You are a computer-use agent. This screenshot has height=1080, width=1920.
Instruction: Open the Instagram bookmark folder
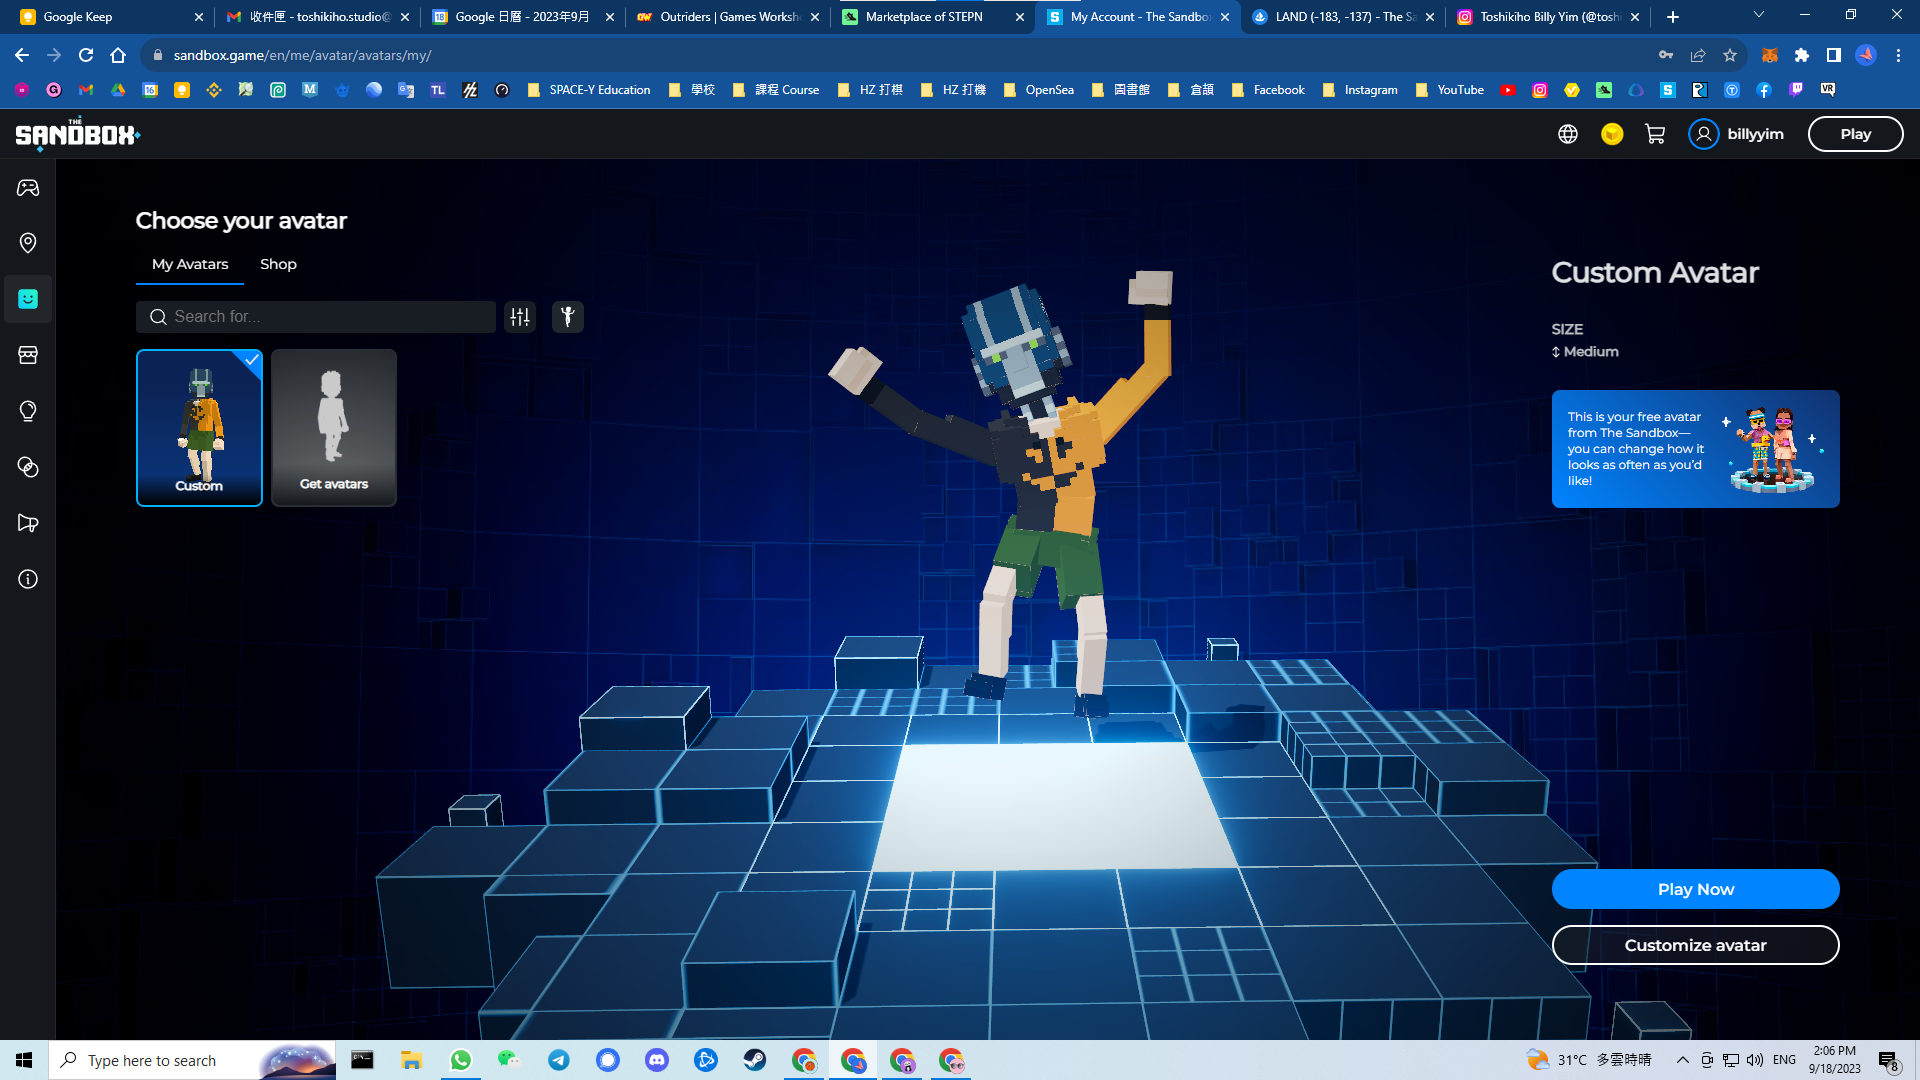pos(1360,90)
